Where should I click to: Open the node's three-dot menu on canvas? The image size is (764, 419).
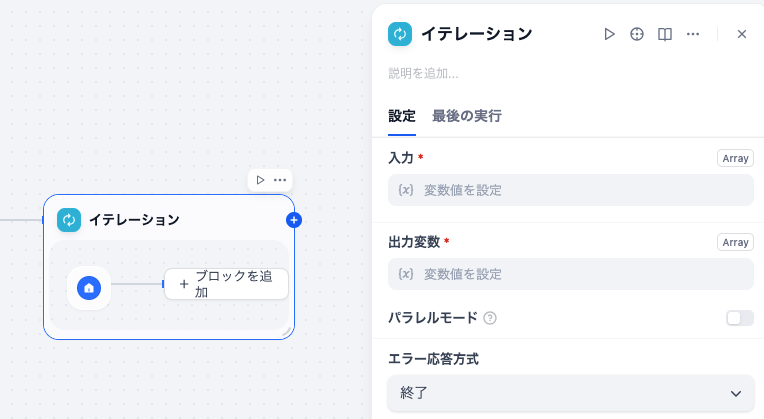[x=280, y=180]
